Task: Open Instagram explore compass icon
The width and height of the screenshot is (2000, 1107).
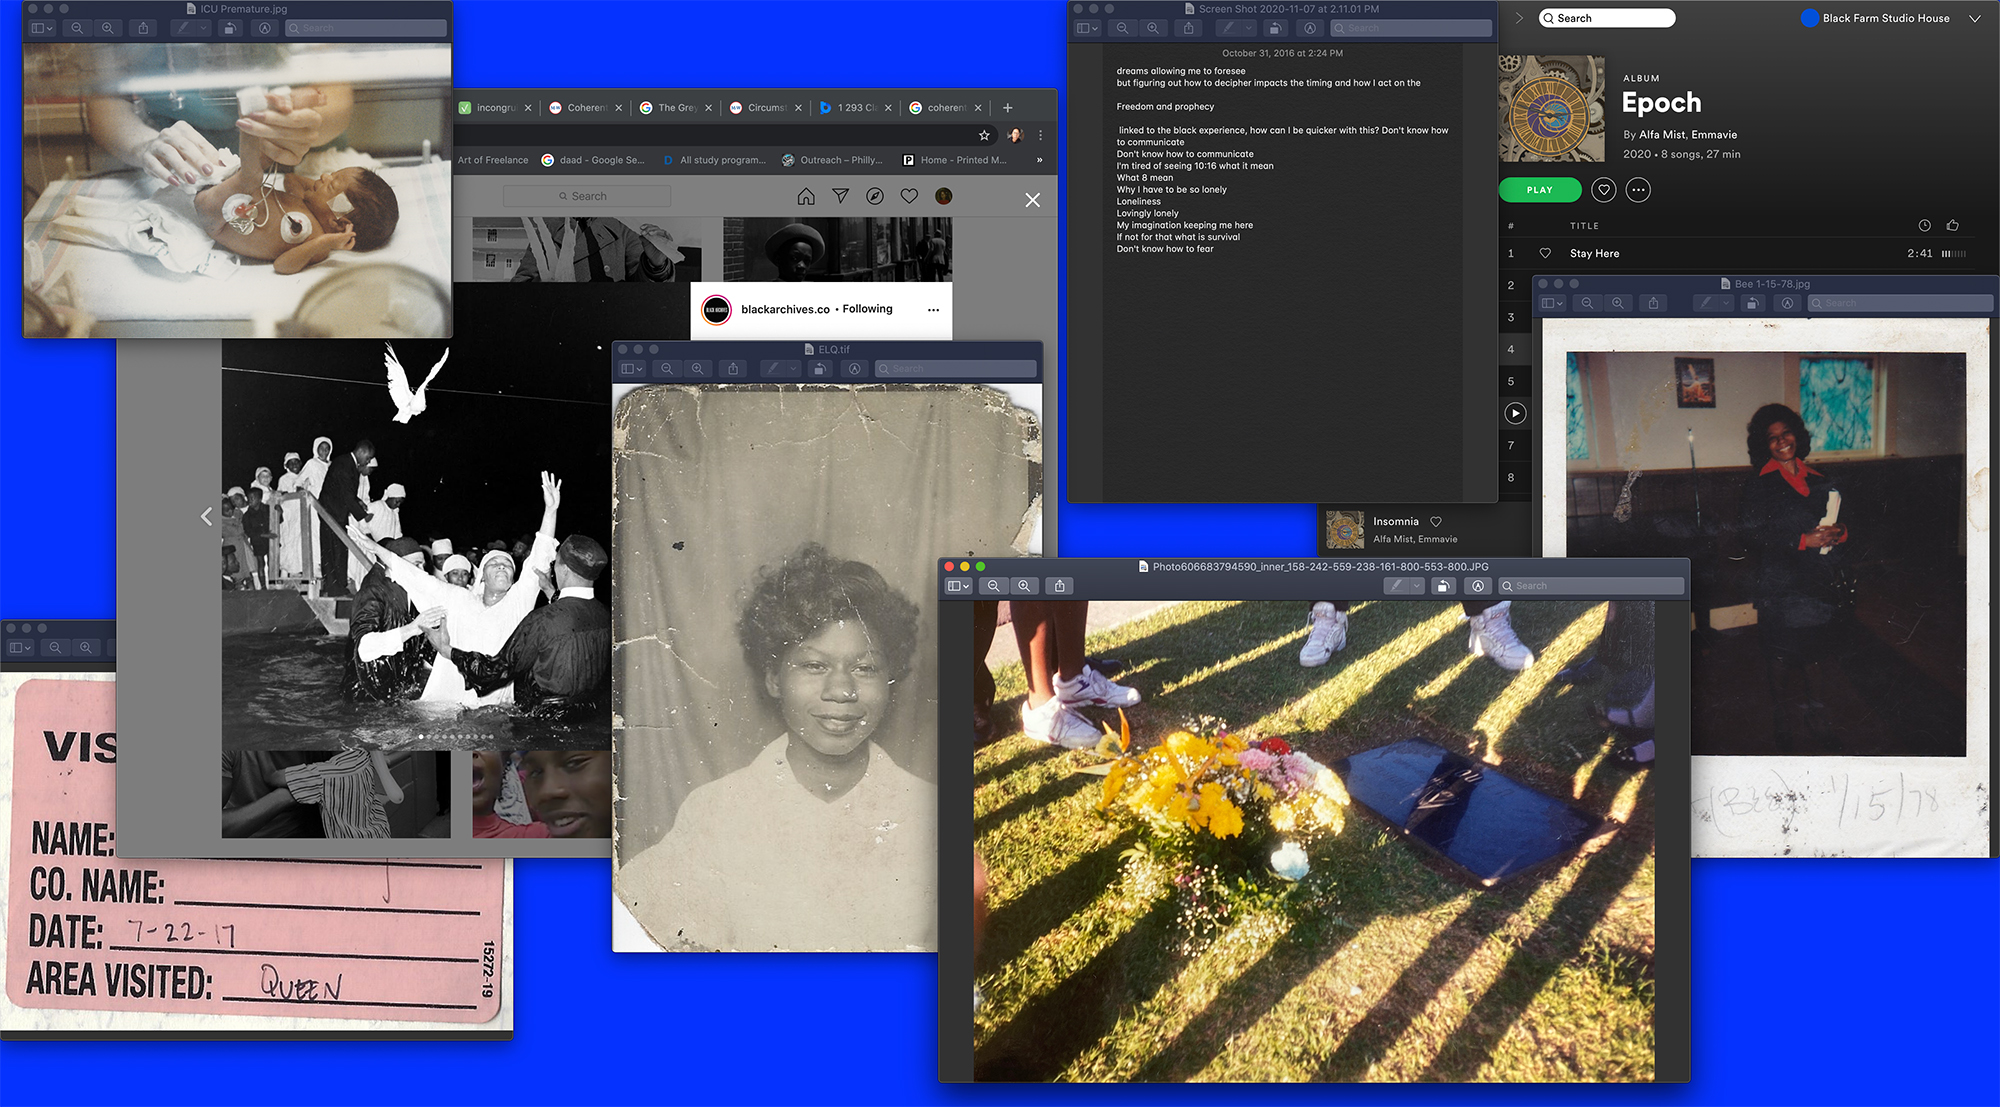Action: pyautogui.click(x=875, y=196)
